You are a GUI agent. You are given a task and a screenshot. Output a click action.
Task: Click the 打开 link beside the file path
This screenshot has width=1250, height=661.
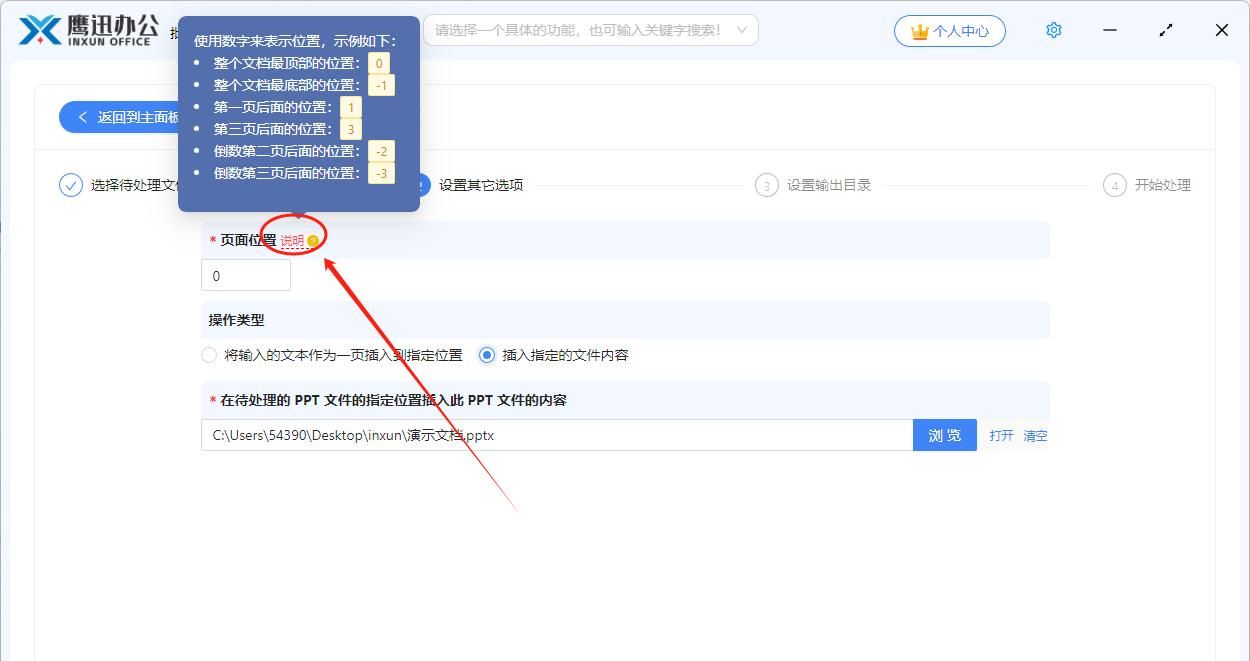coord(1000,435)
